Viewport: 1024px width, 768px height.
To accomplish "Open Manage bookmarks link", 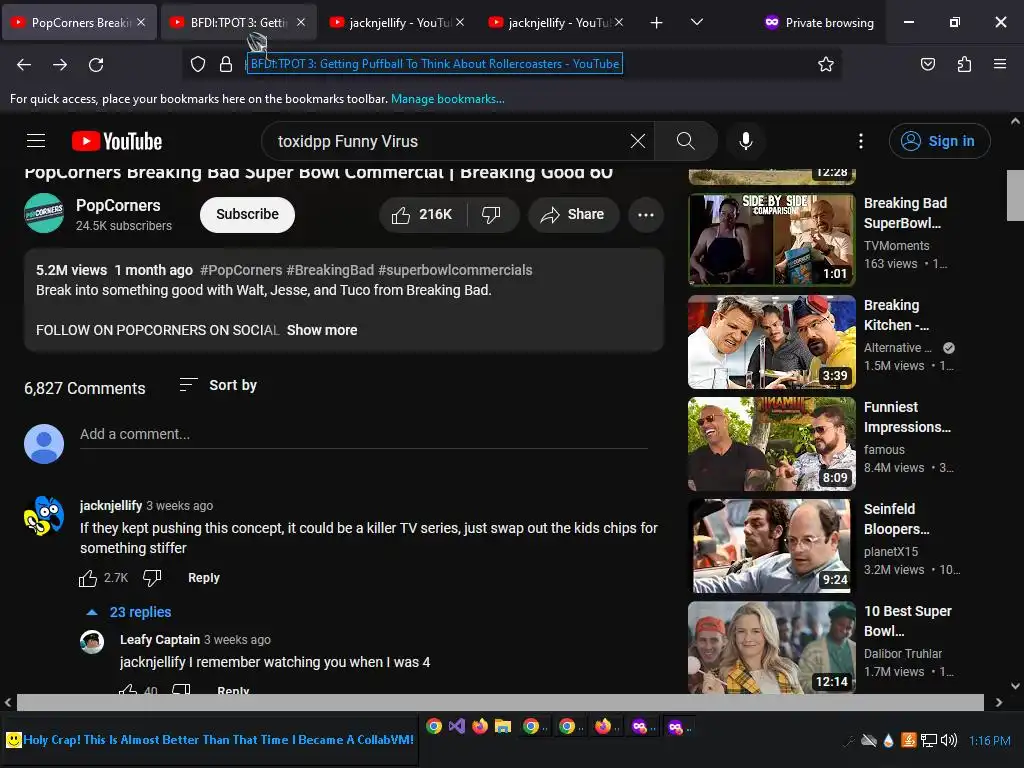I will click(447, 99).
